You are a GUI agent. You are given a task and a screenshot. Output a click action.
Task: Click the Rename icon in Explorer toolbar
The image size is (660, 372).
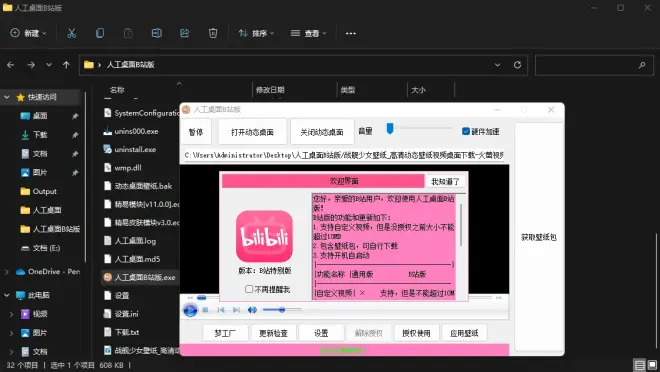156,33
